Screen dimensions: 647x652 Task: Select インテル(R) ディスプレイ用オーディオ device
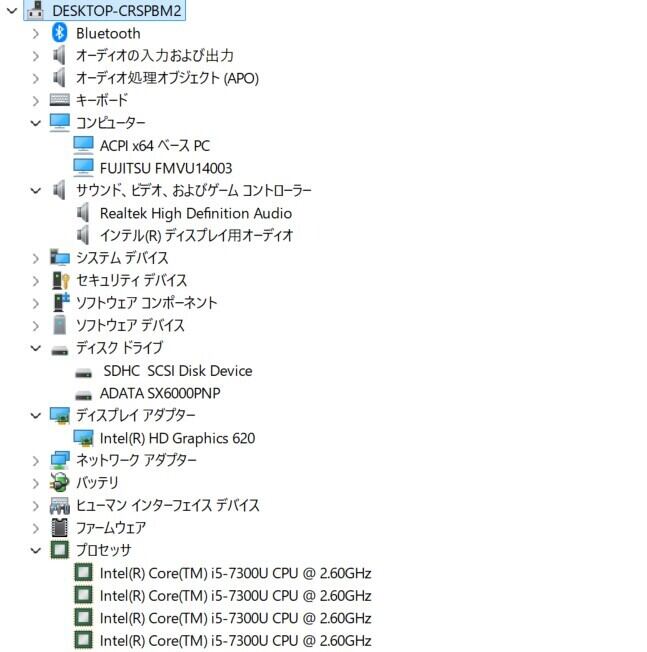click(x=197, y=236)
